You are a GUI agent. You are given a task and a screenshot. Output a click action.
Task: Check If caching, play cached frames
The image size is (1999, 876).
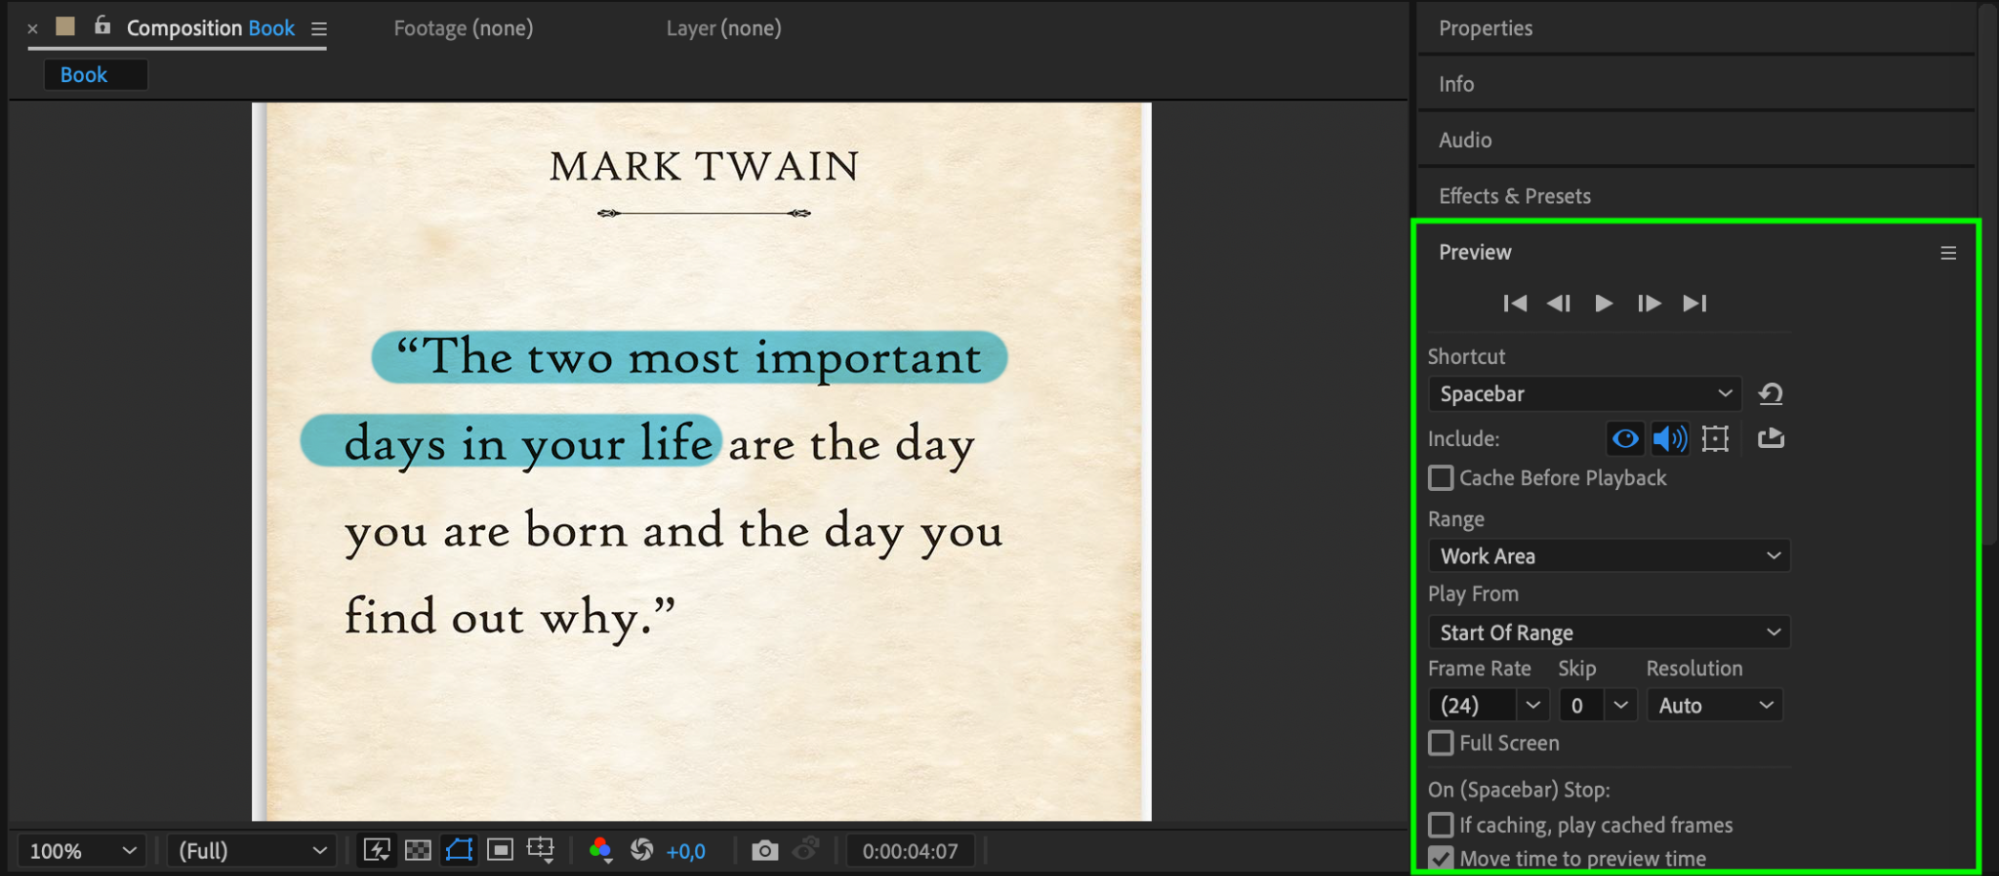[1441, 825]
